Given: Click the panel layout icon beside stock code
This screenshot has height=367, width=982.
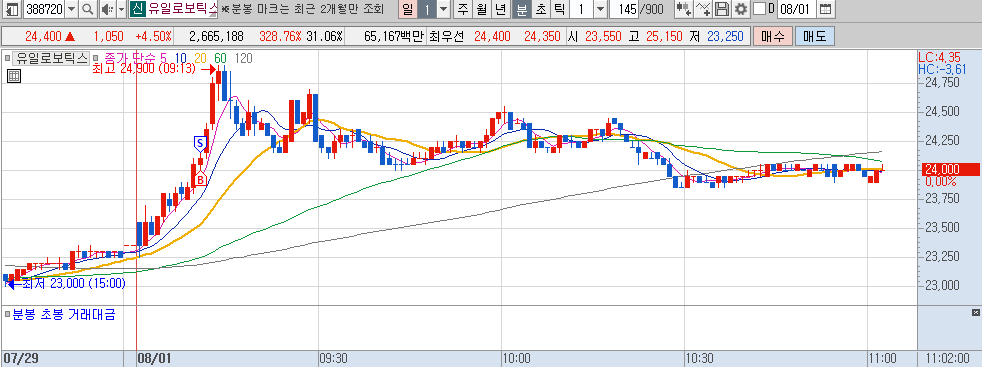Looking at the screenshot, I should 11,9.
